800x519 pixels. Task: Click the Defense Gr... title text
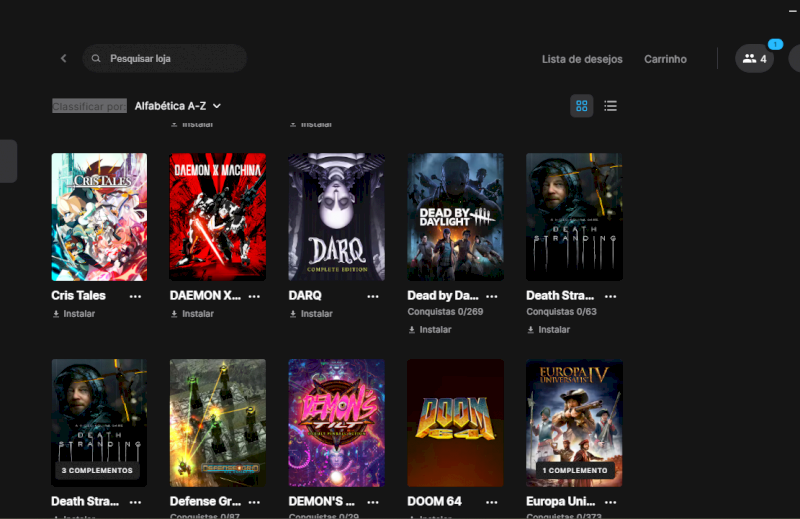click(x=205, y=501)
